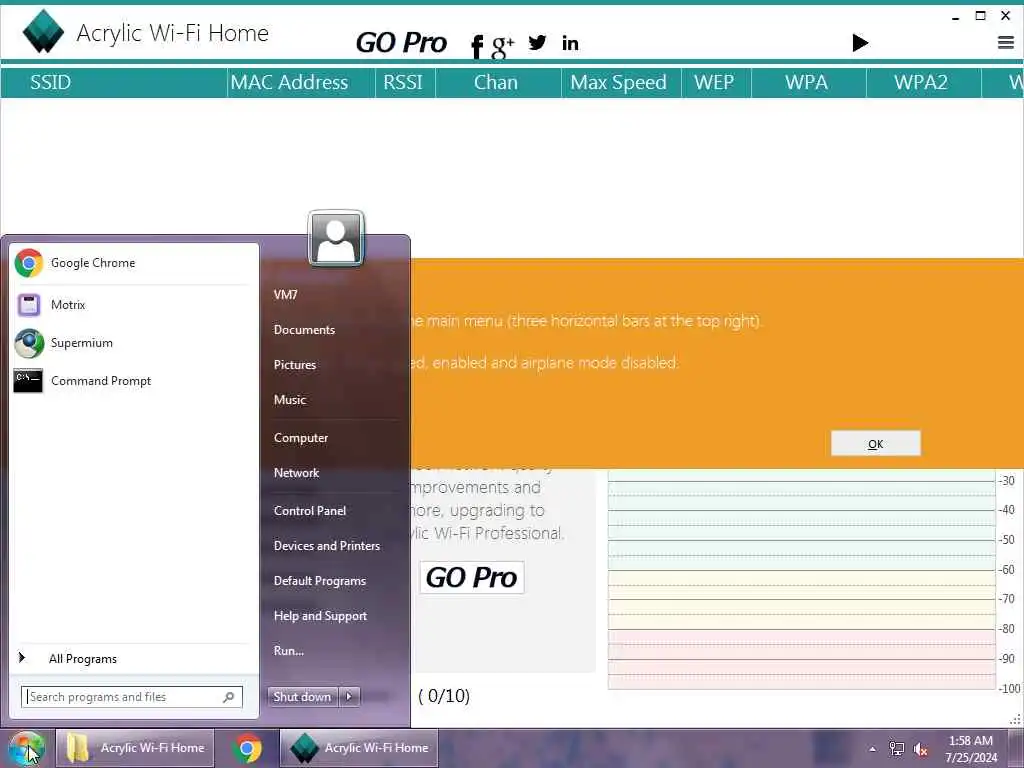Open Computer from Start menu

(301, 438)
